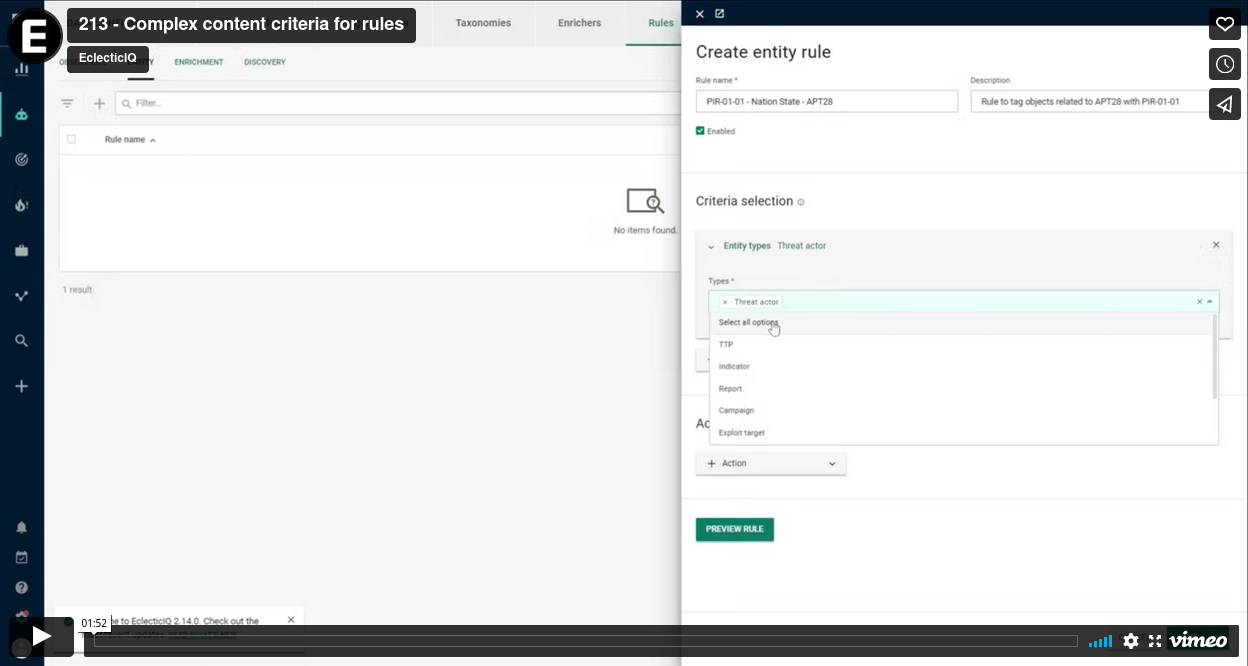The height and width of the screenshot is (666, 1248).
Task: Click the plus icon in the sidebar
Action: point(22,385)
